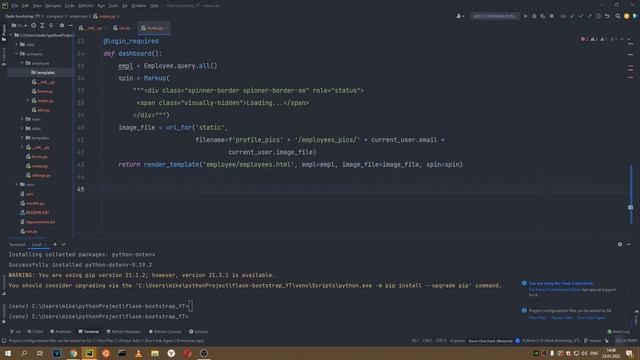This screenshot has height=360, width=640.
Task: Expand the .idea folder in tree
Action: pyautogui.click(x=17, y=44)
